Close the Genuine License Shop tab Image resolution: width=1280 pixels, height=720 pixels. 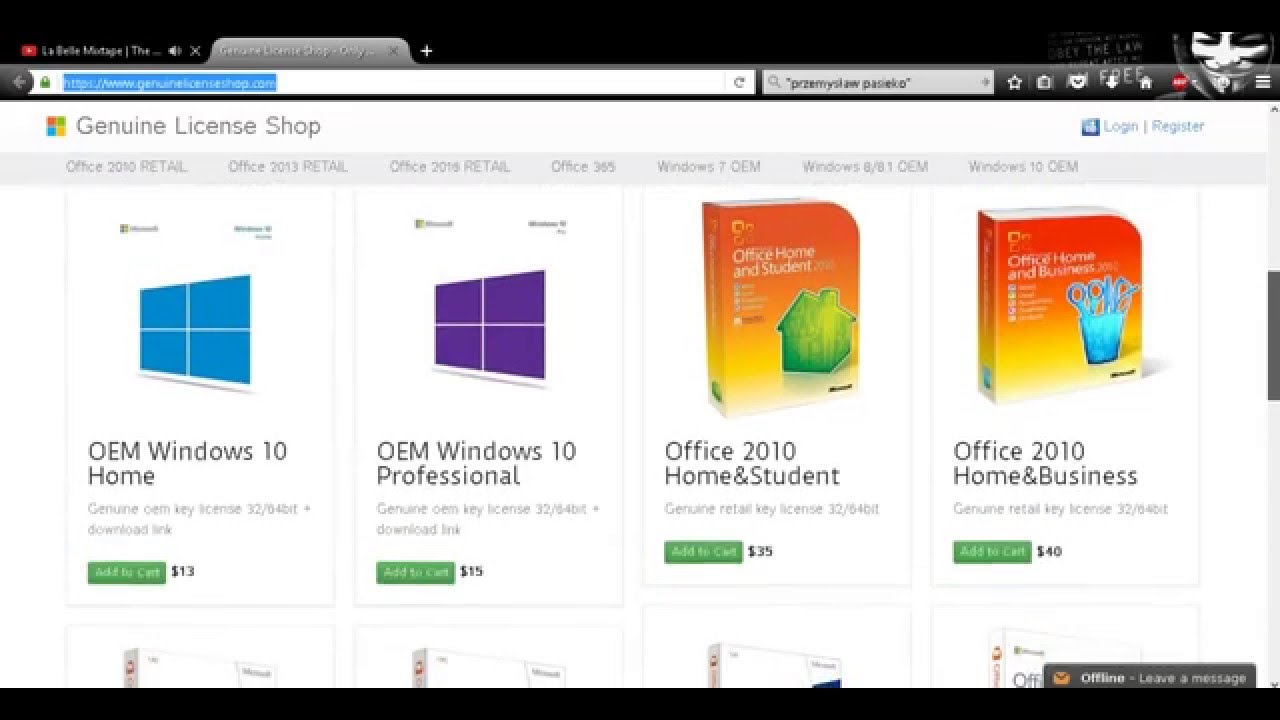pyautogui.click(x=394, y=50)
